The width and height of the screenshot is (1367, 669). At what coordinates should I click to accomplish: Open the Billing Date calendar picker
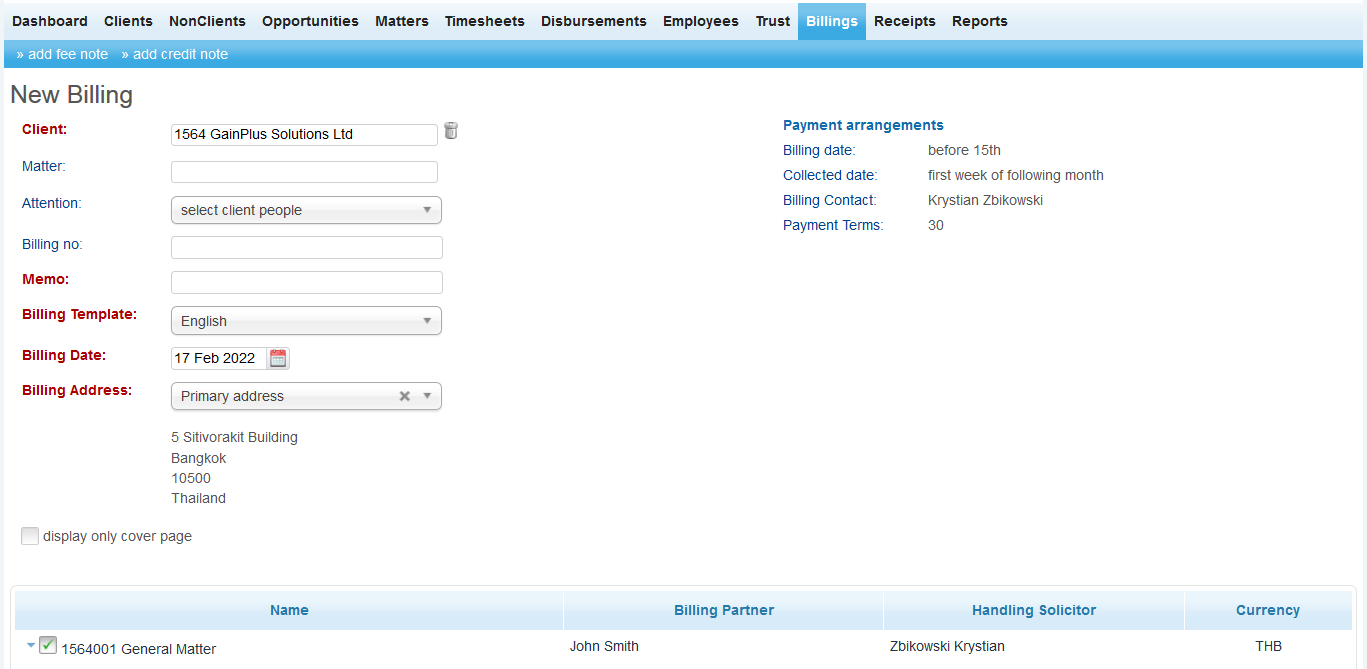(278, 358)
